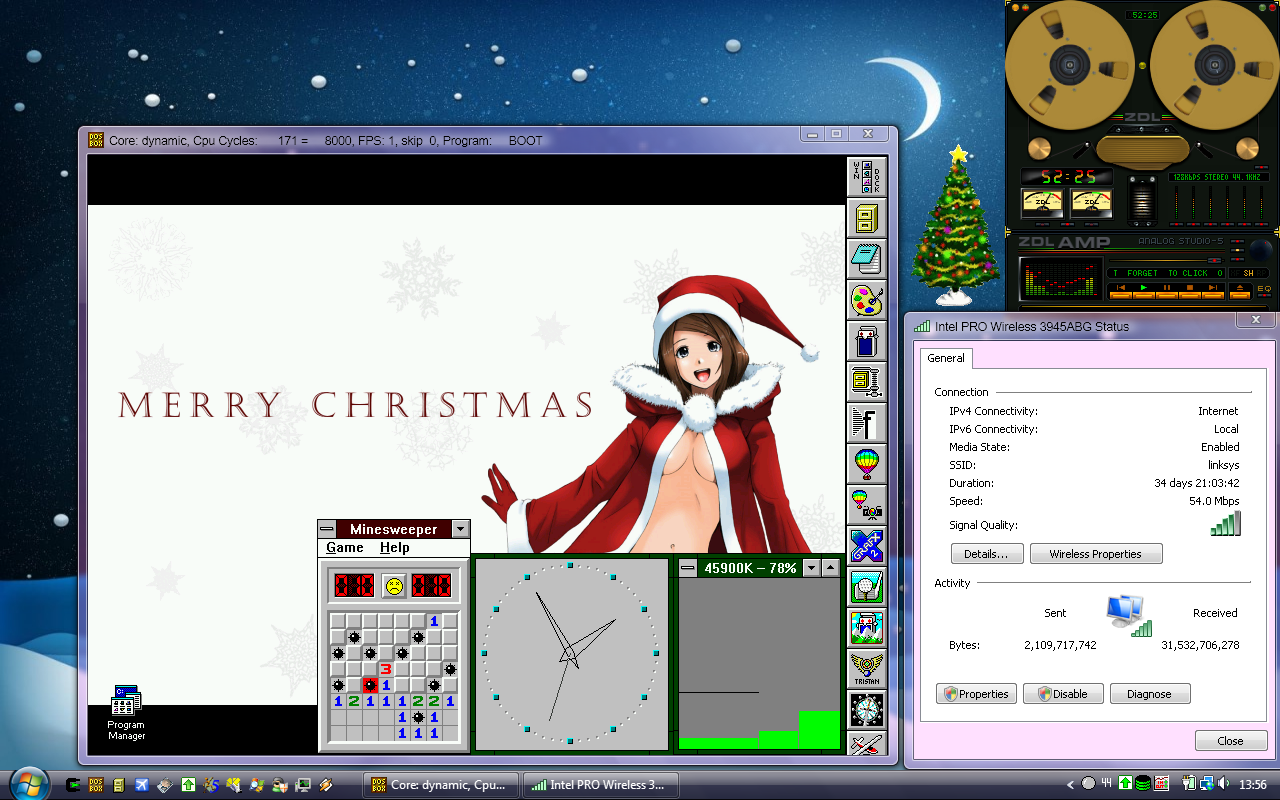
Task: Pause playback in ZDL Amp
Action: pyautogui.click(x=1167, y=292)
